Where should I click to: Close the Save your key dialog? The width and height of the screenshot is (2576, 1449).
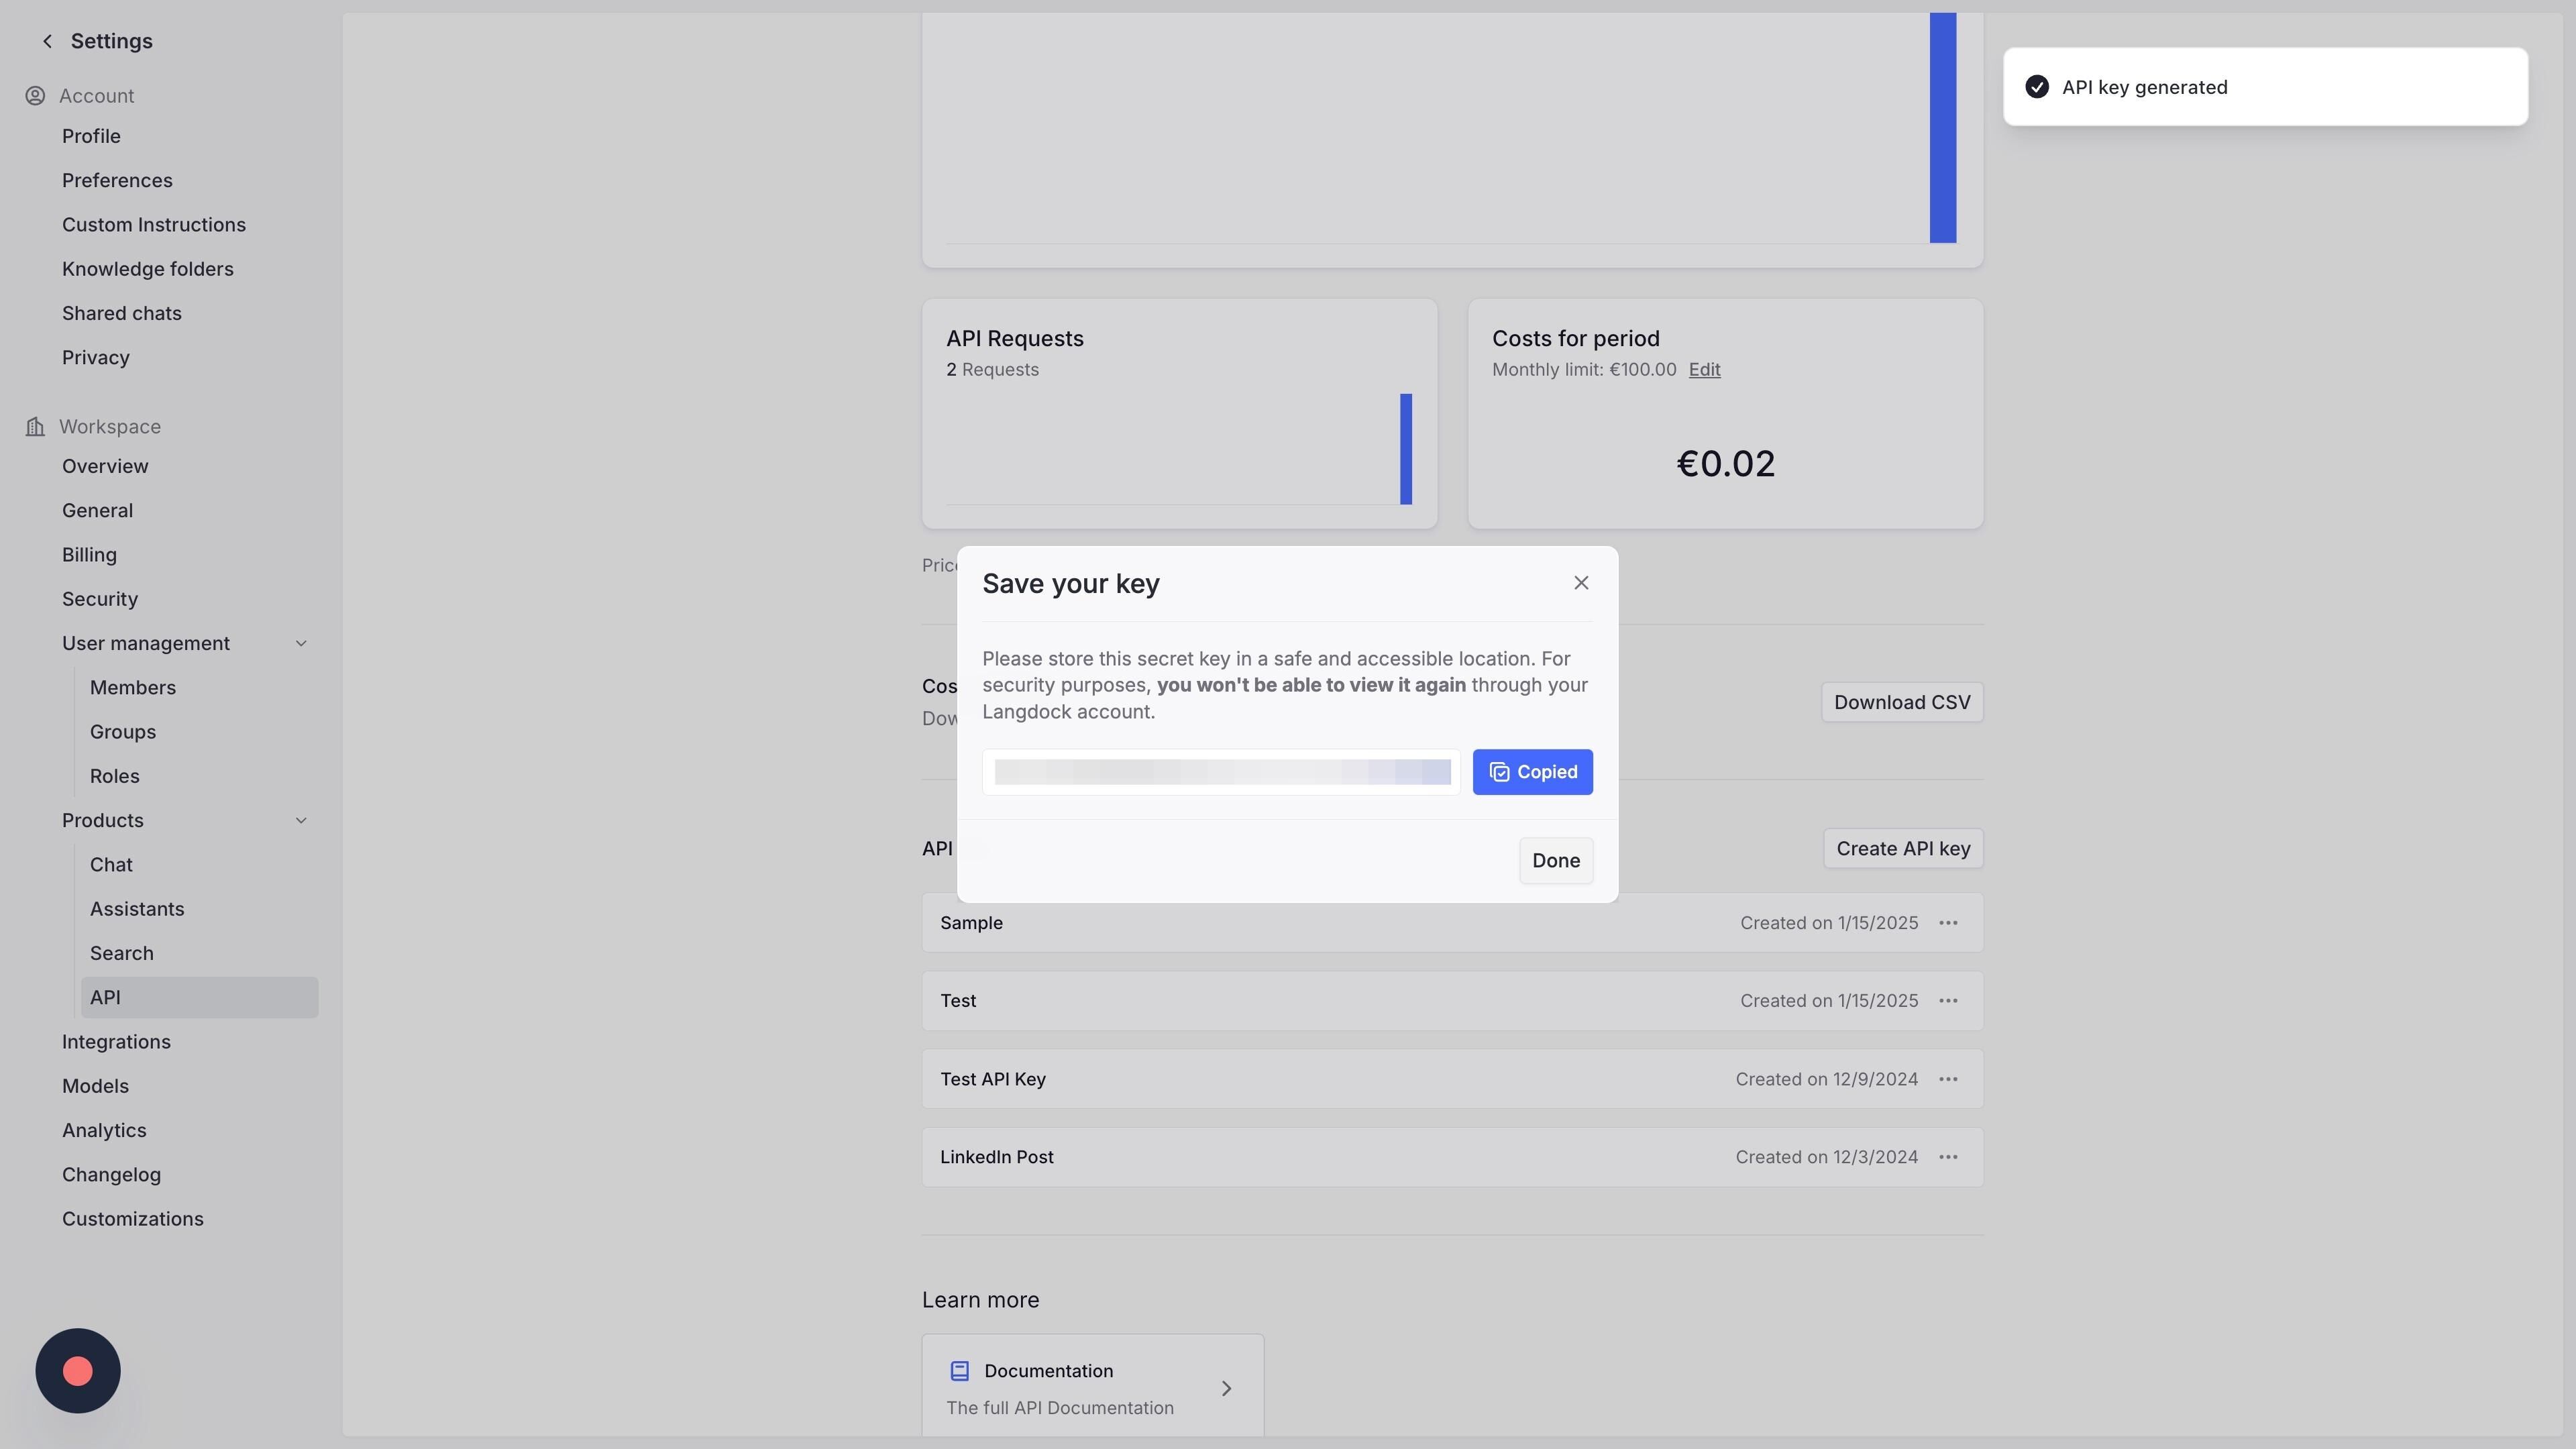tap(1580, 583)
